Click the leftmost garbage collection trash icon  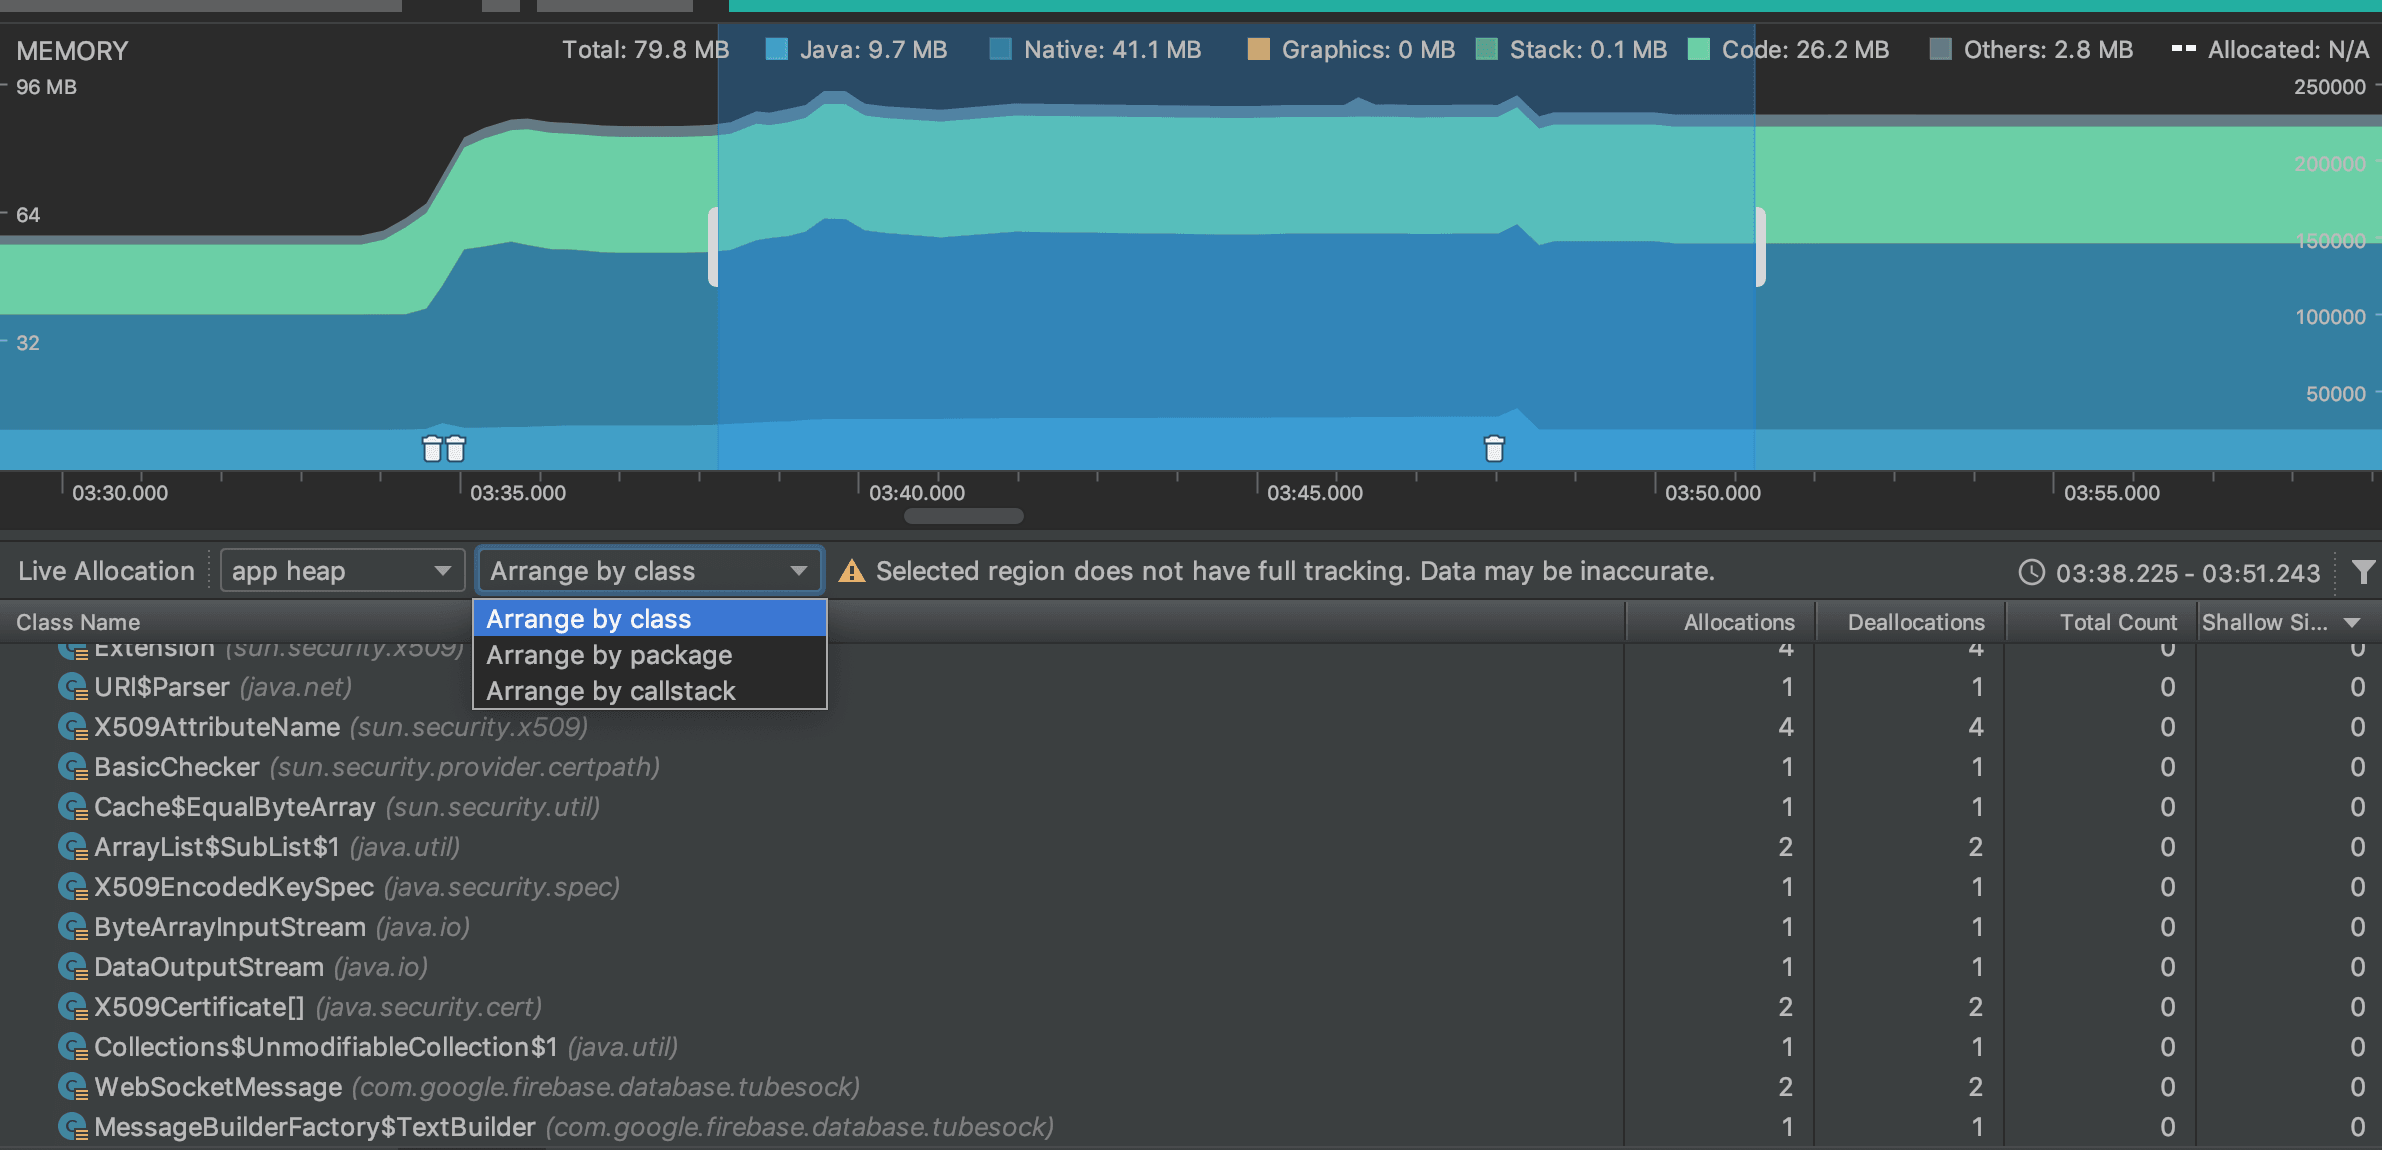click(432, 449)
